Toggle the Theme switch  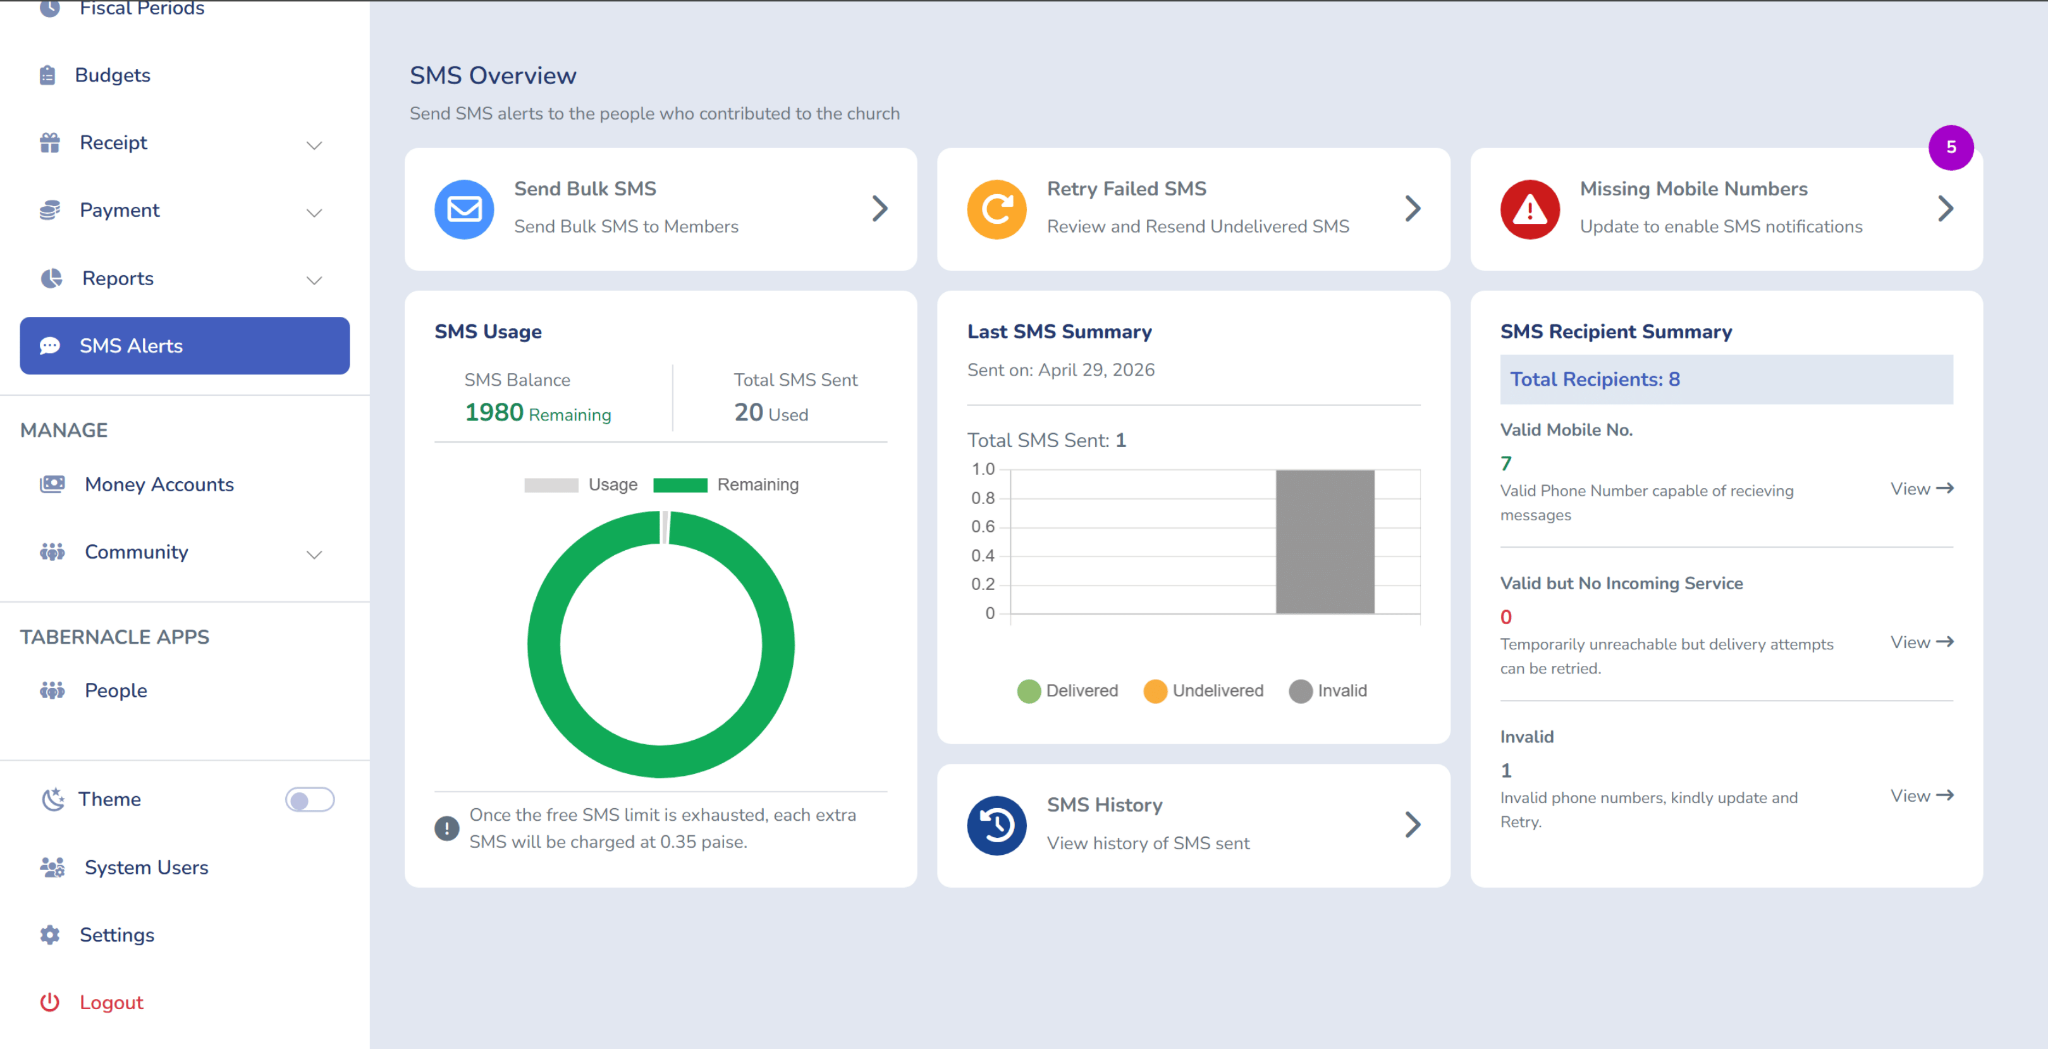pos(310,800)
